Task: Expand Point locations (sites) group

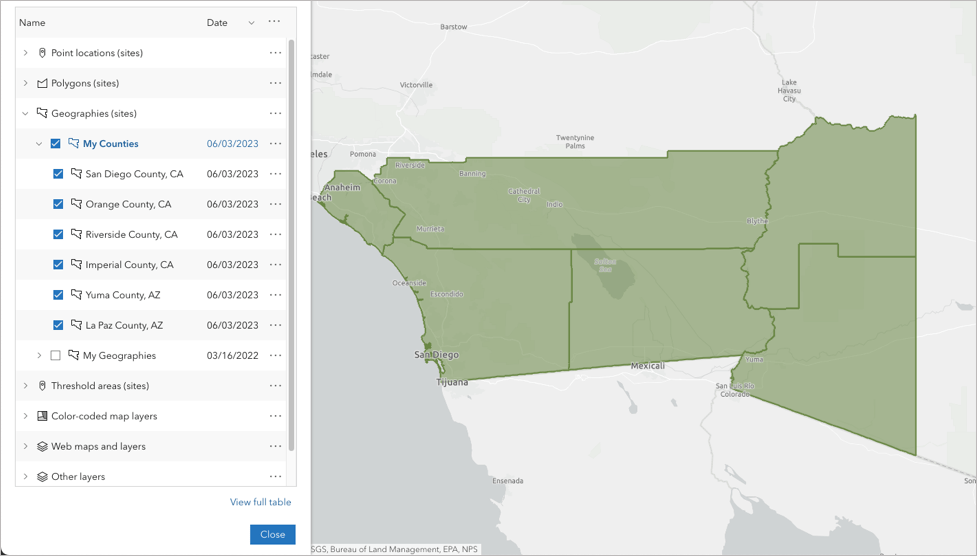Action: pos(26,53)
